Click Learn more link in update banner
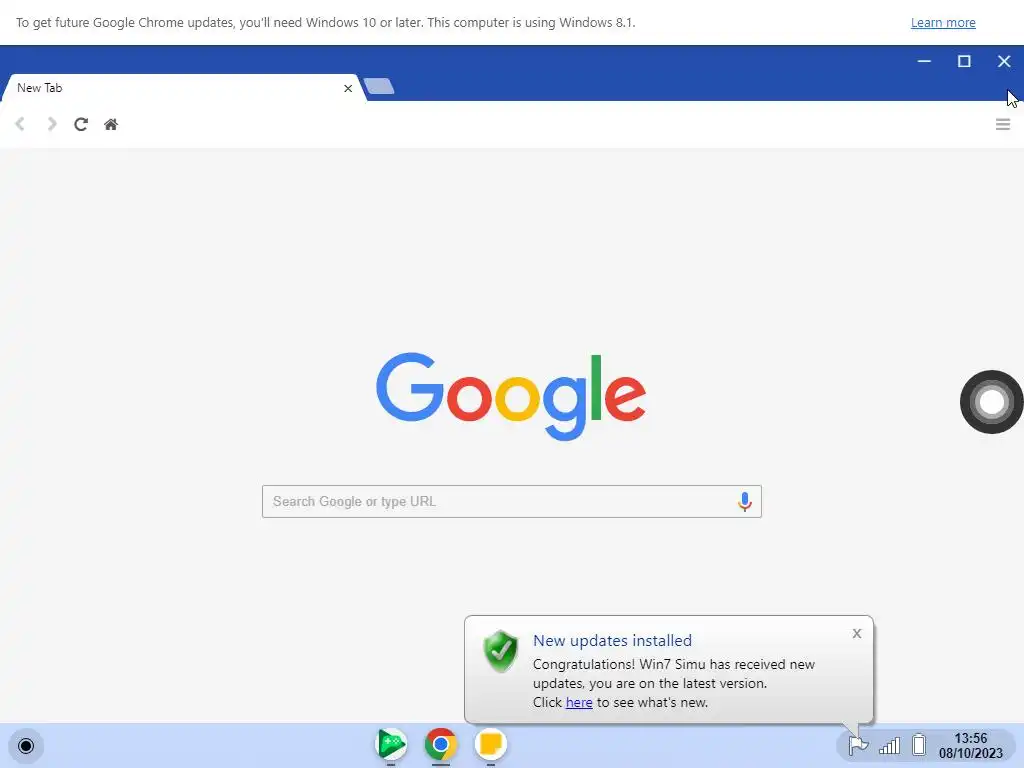The width and height of the screenshot is (1024, 768). [943, 22]
